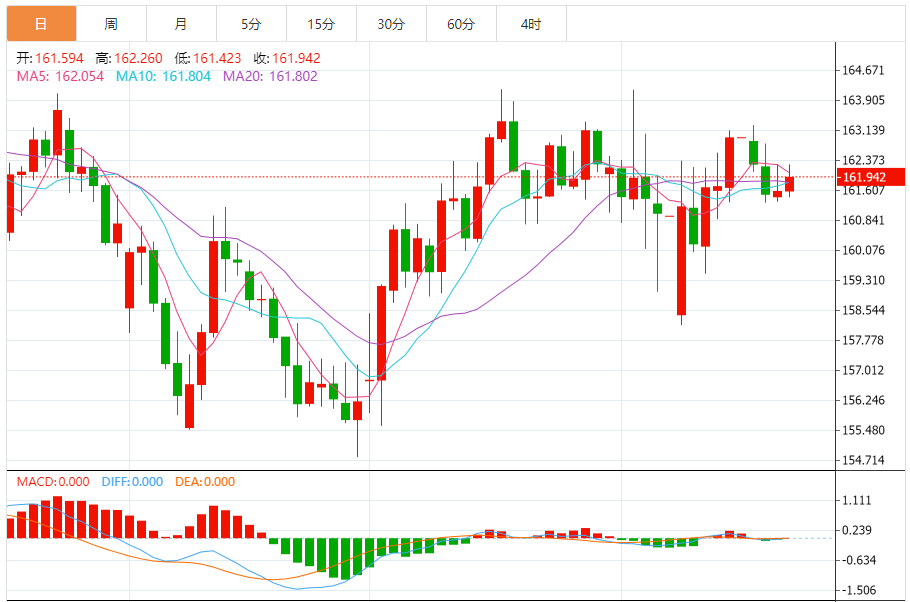Open the 30分 timeframe tab
The height and width of the screenshot is (602, 910).
(x=391, y=24)
